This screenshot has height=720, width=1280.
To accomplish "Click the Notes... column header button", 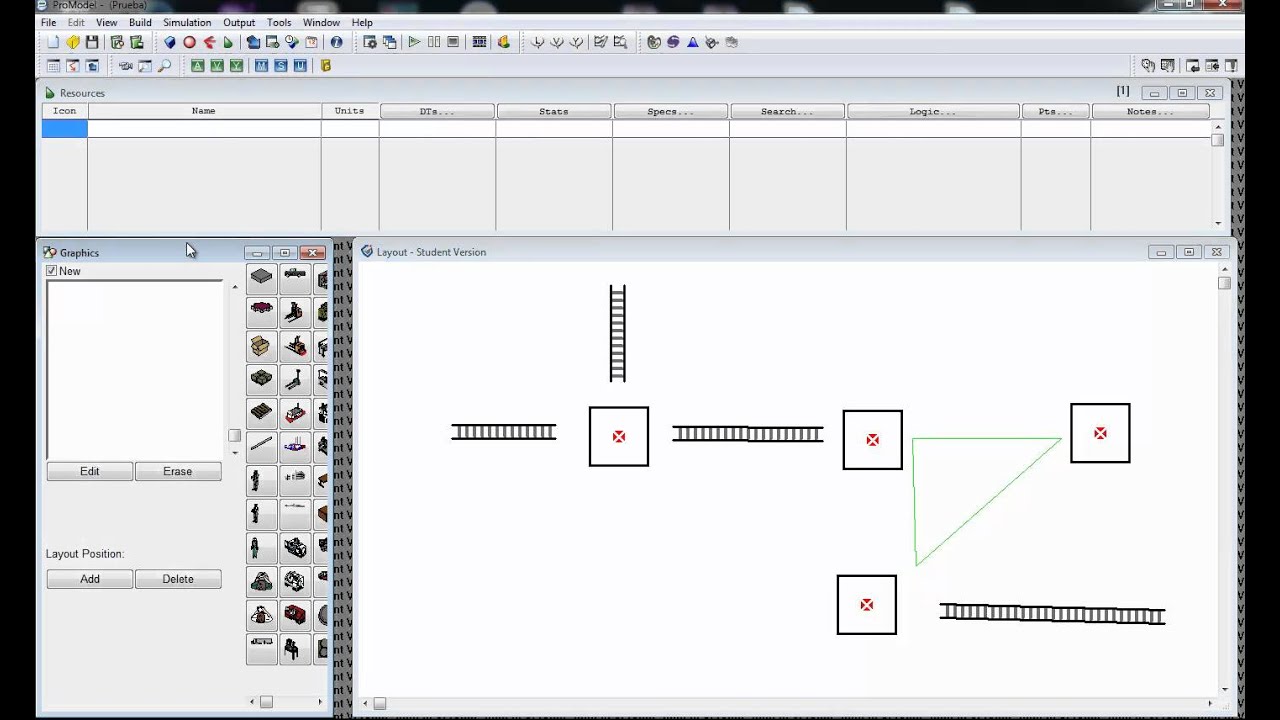I will (1151, 111).
